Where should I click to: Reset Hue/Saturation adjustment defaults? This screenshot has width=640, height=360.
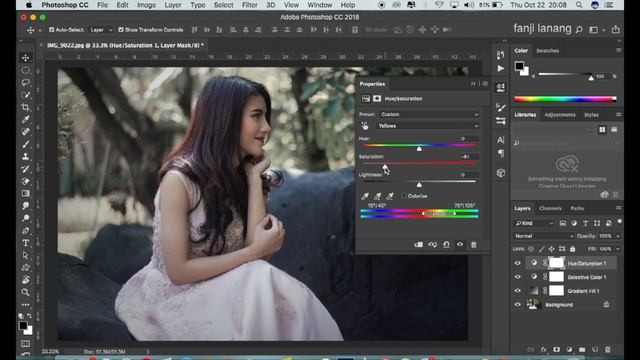pos(446,244)
